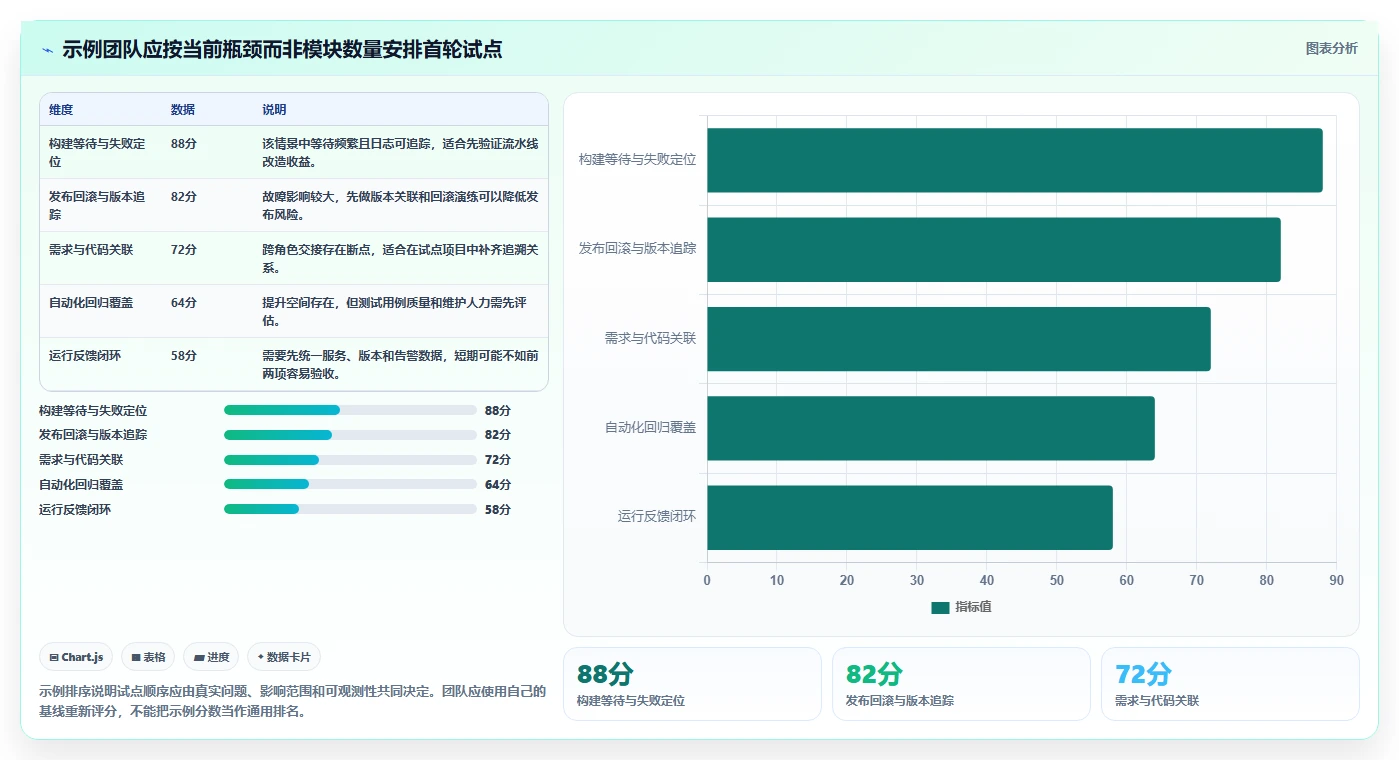Select the 进度 tag chip
This screenshot has height=760, width=1399.
click(x=211, y=657)
